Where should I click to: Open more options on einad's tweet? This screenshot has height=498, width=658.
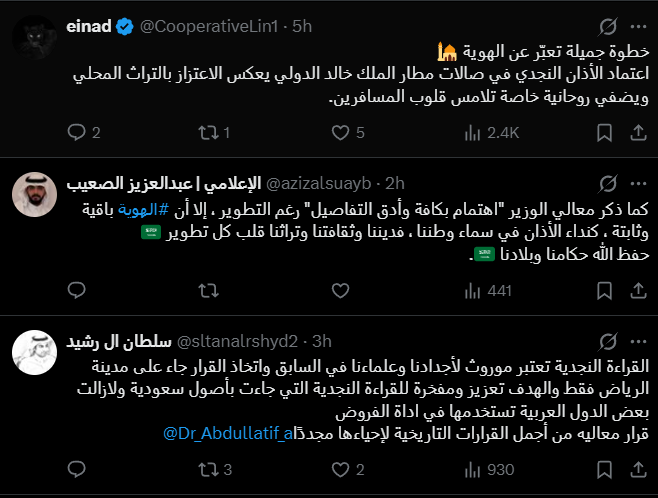click(635, 26)
